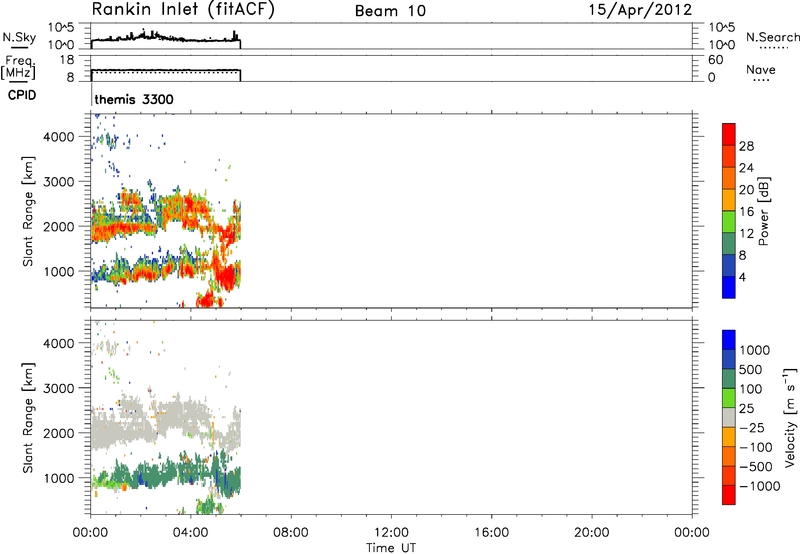Click the dotted frequency line in Freq panel
Viewport: 800px width, 554px height.
165,72
